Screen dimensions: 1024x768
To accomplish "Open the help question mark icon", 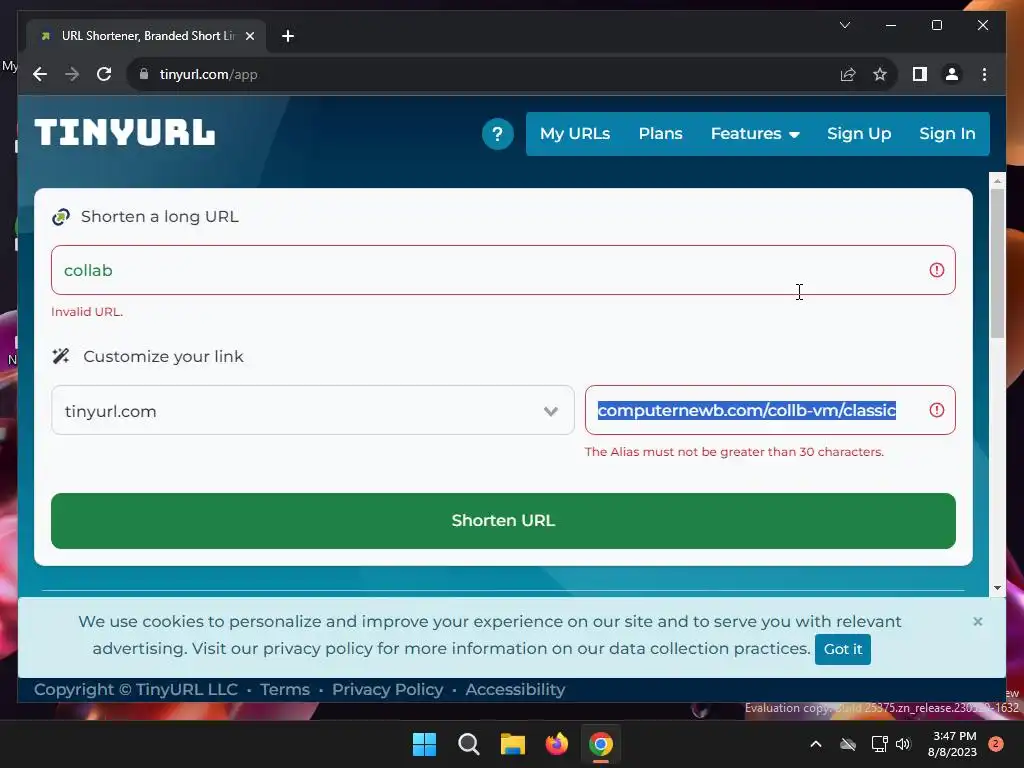I will (498, 134).
